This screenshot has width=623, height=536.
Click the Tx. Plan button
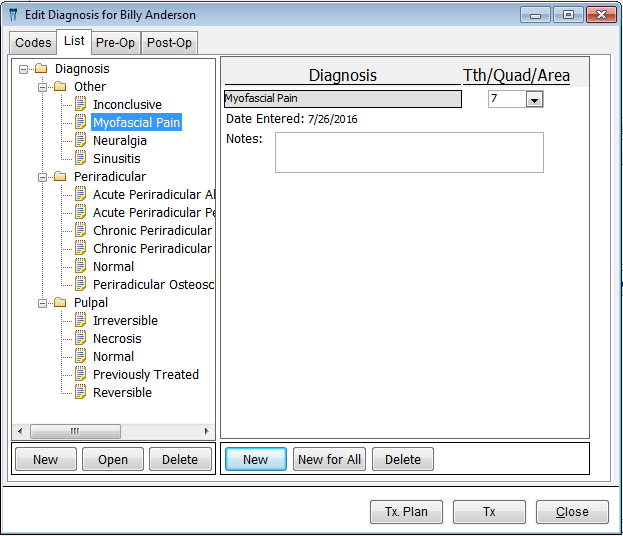[x=406, y=512]
